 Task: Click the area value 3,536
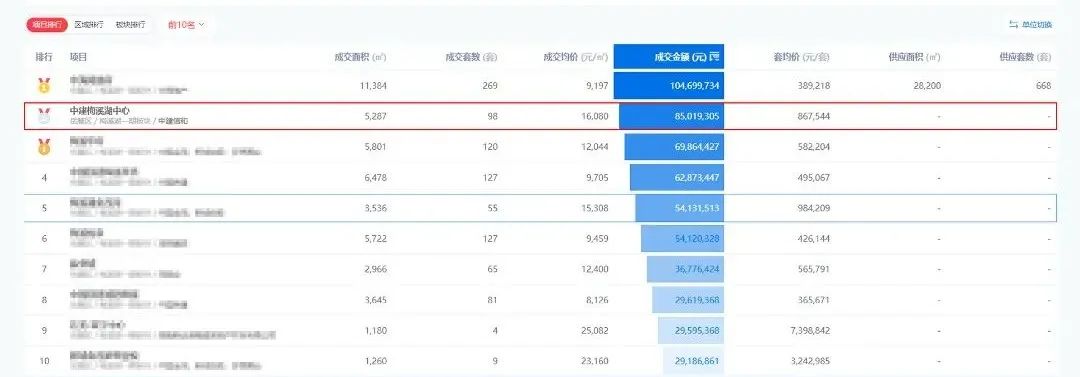375,207
